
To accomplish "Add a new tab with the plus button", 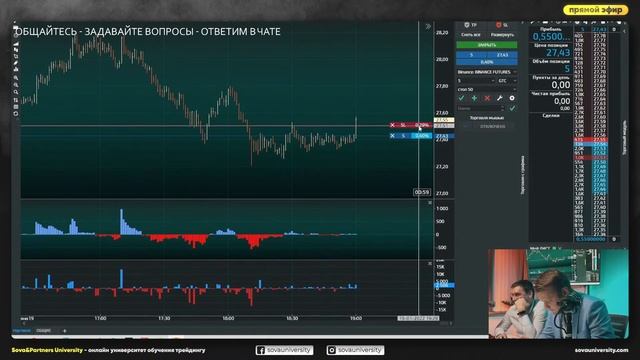I will [64, 331].
